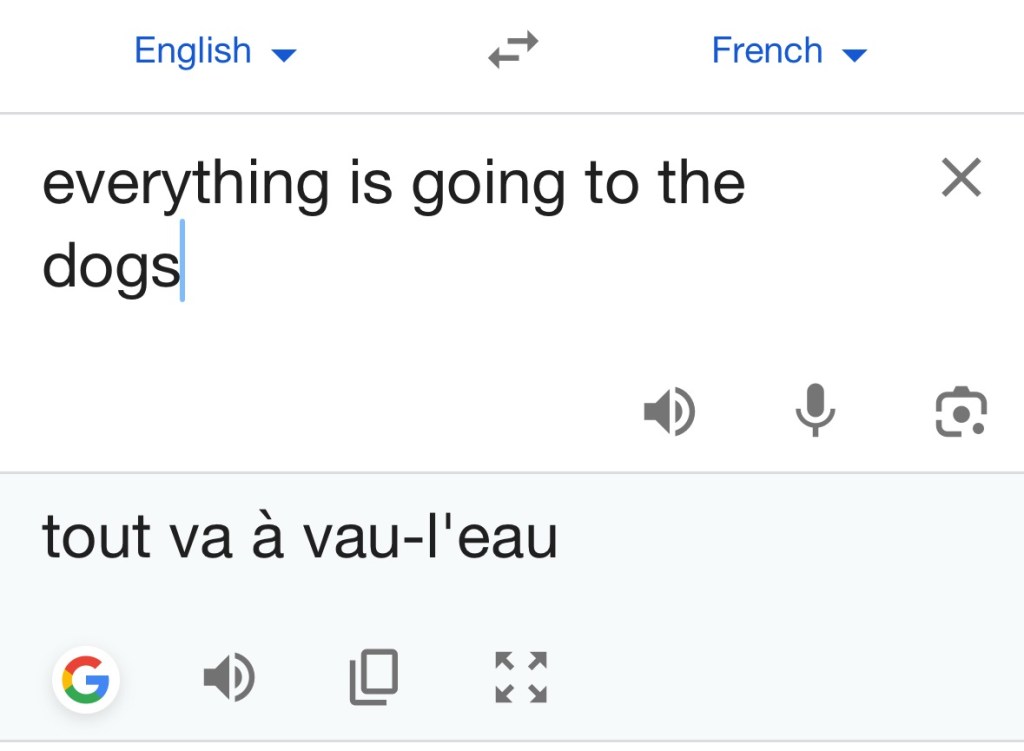The image size is (1024, 751).
Task: Open the English source language dropdown
Action: pyautogui.click(x=216, y=50)
